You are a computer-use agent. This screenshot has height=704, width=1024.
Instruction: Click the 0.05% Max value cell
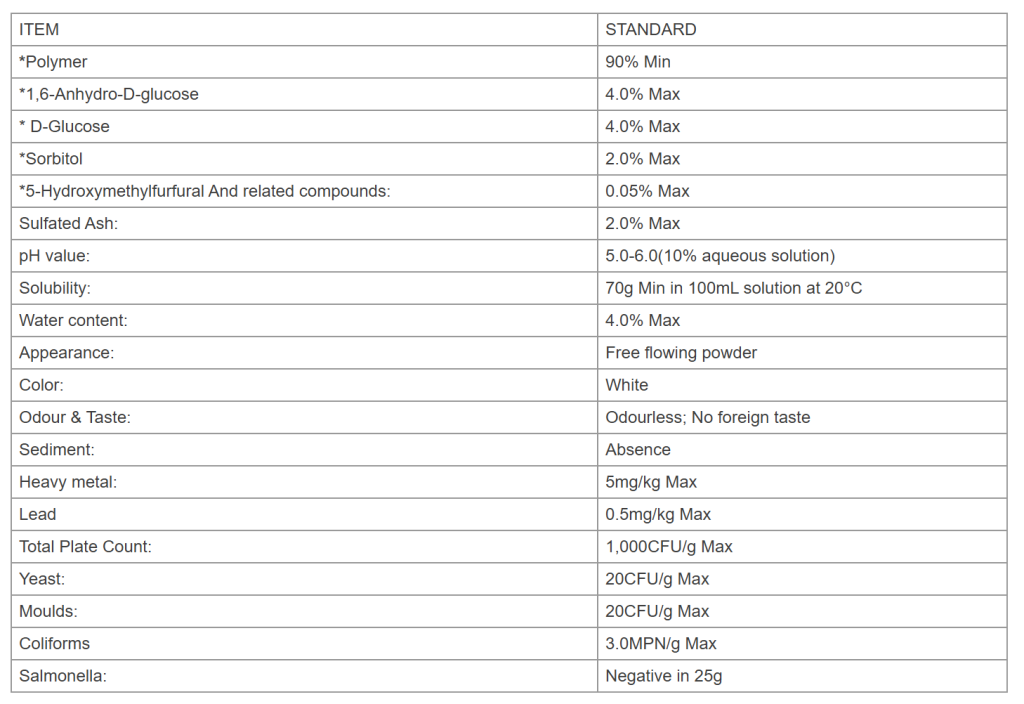click(x=802, y=191)
